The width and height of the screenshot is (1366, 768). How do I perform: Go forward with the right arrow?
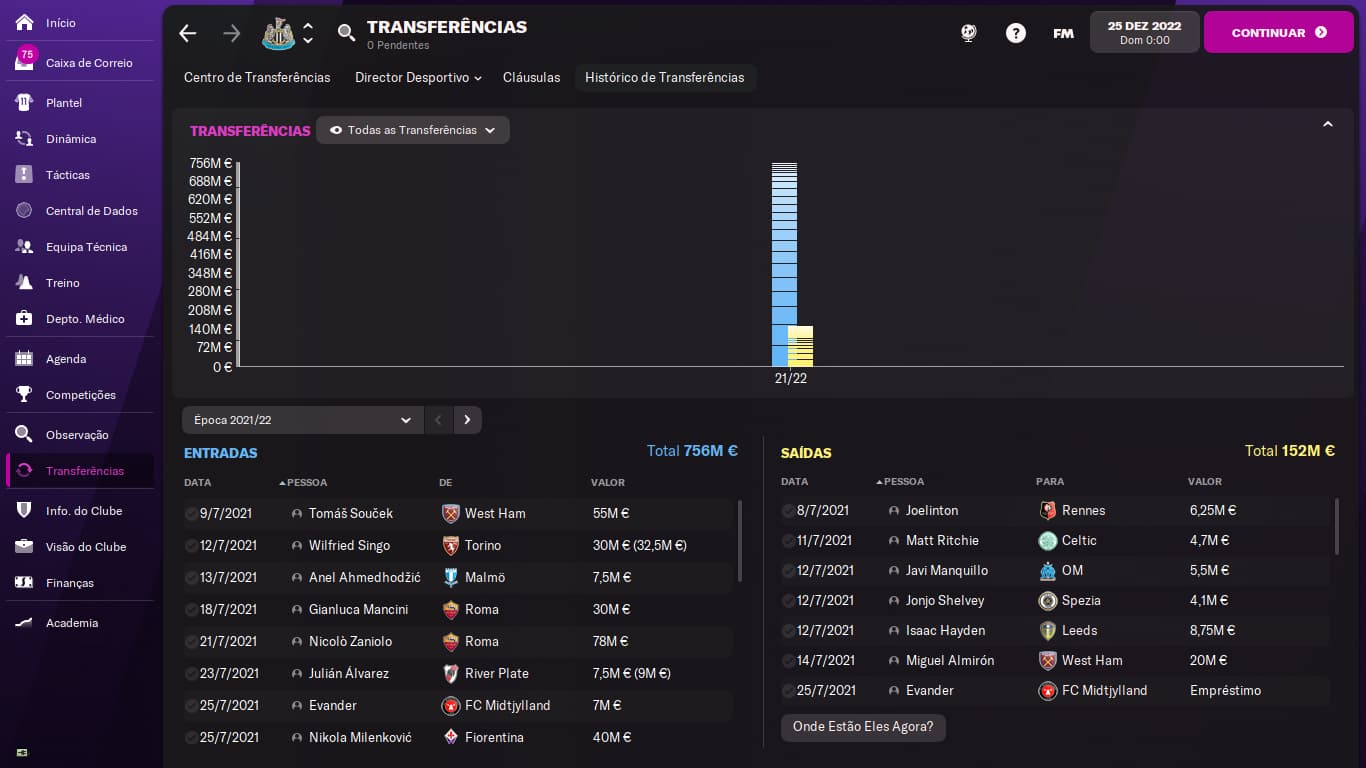click(232, 33)
